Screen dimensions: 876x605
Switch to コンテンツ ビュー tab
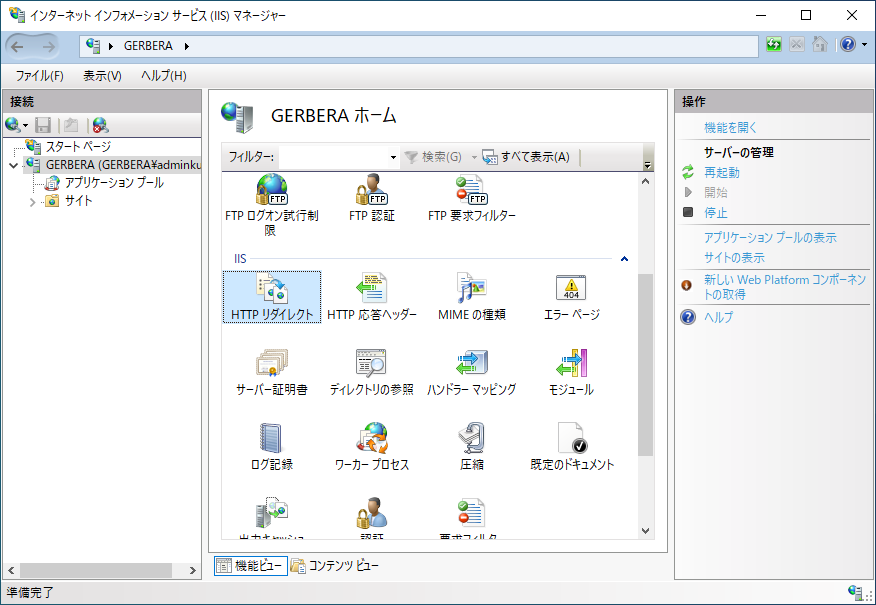[335, 566]
